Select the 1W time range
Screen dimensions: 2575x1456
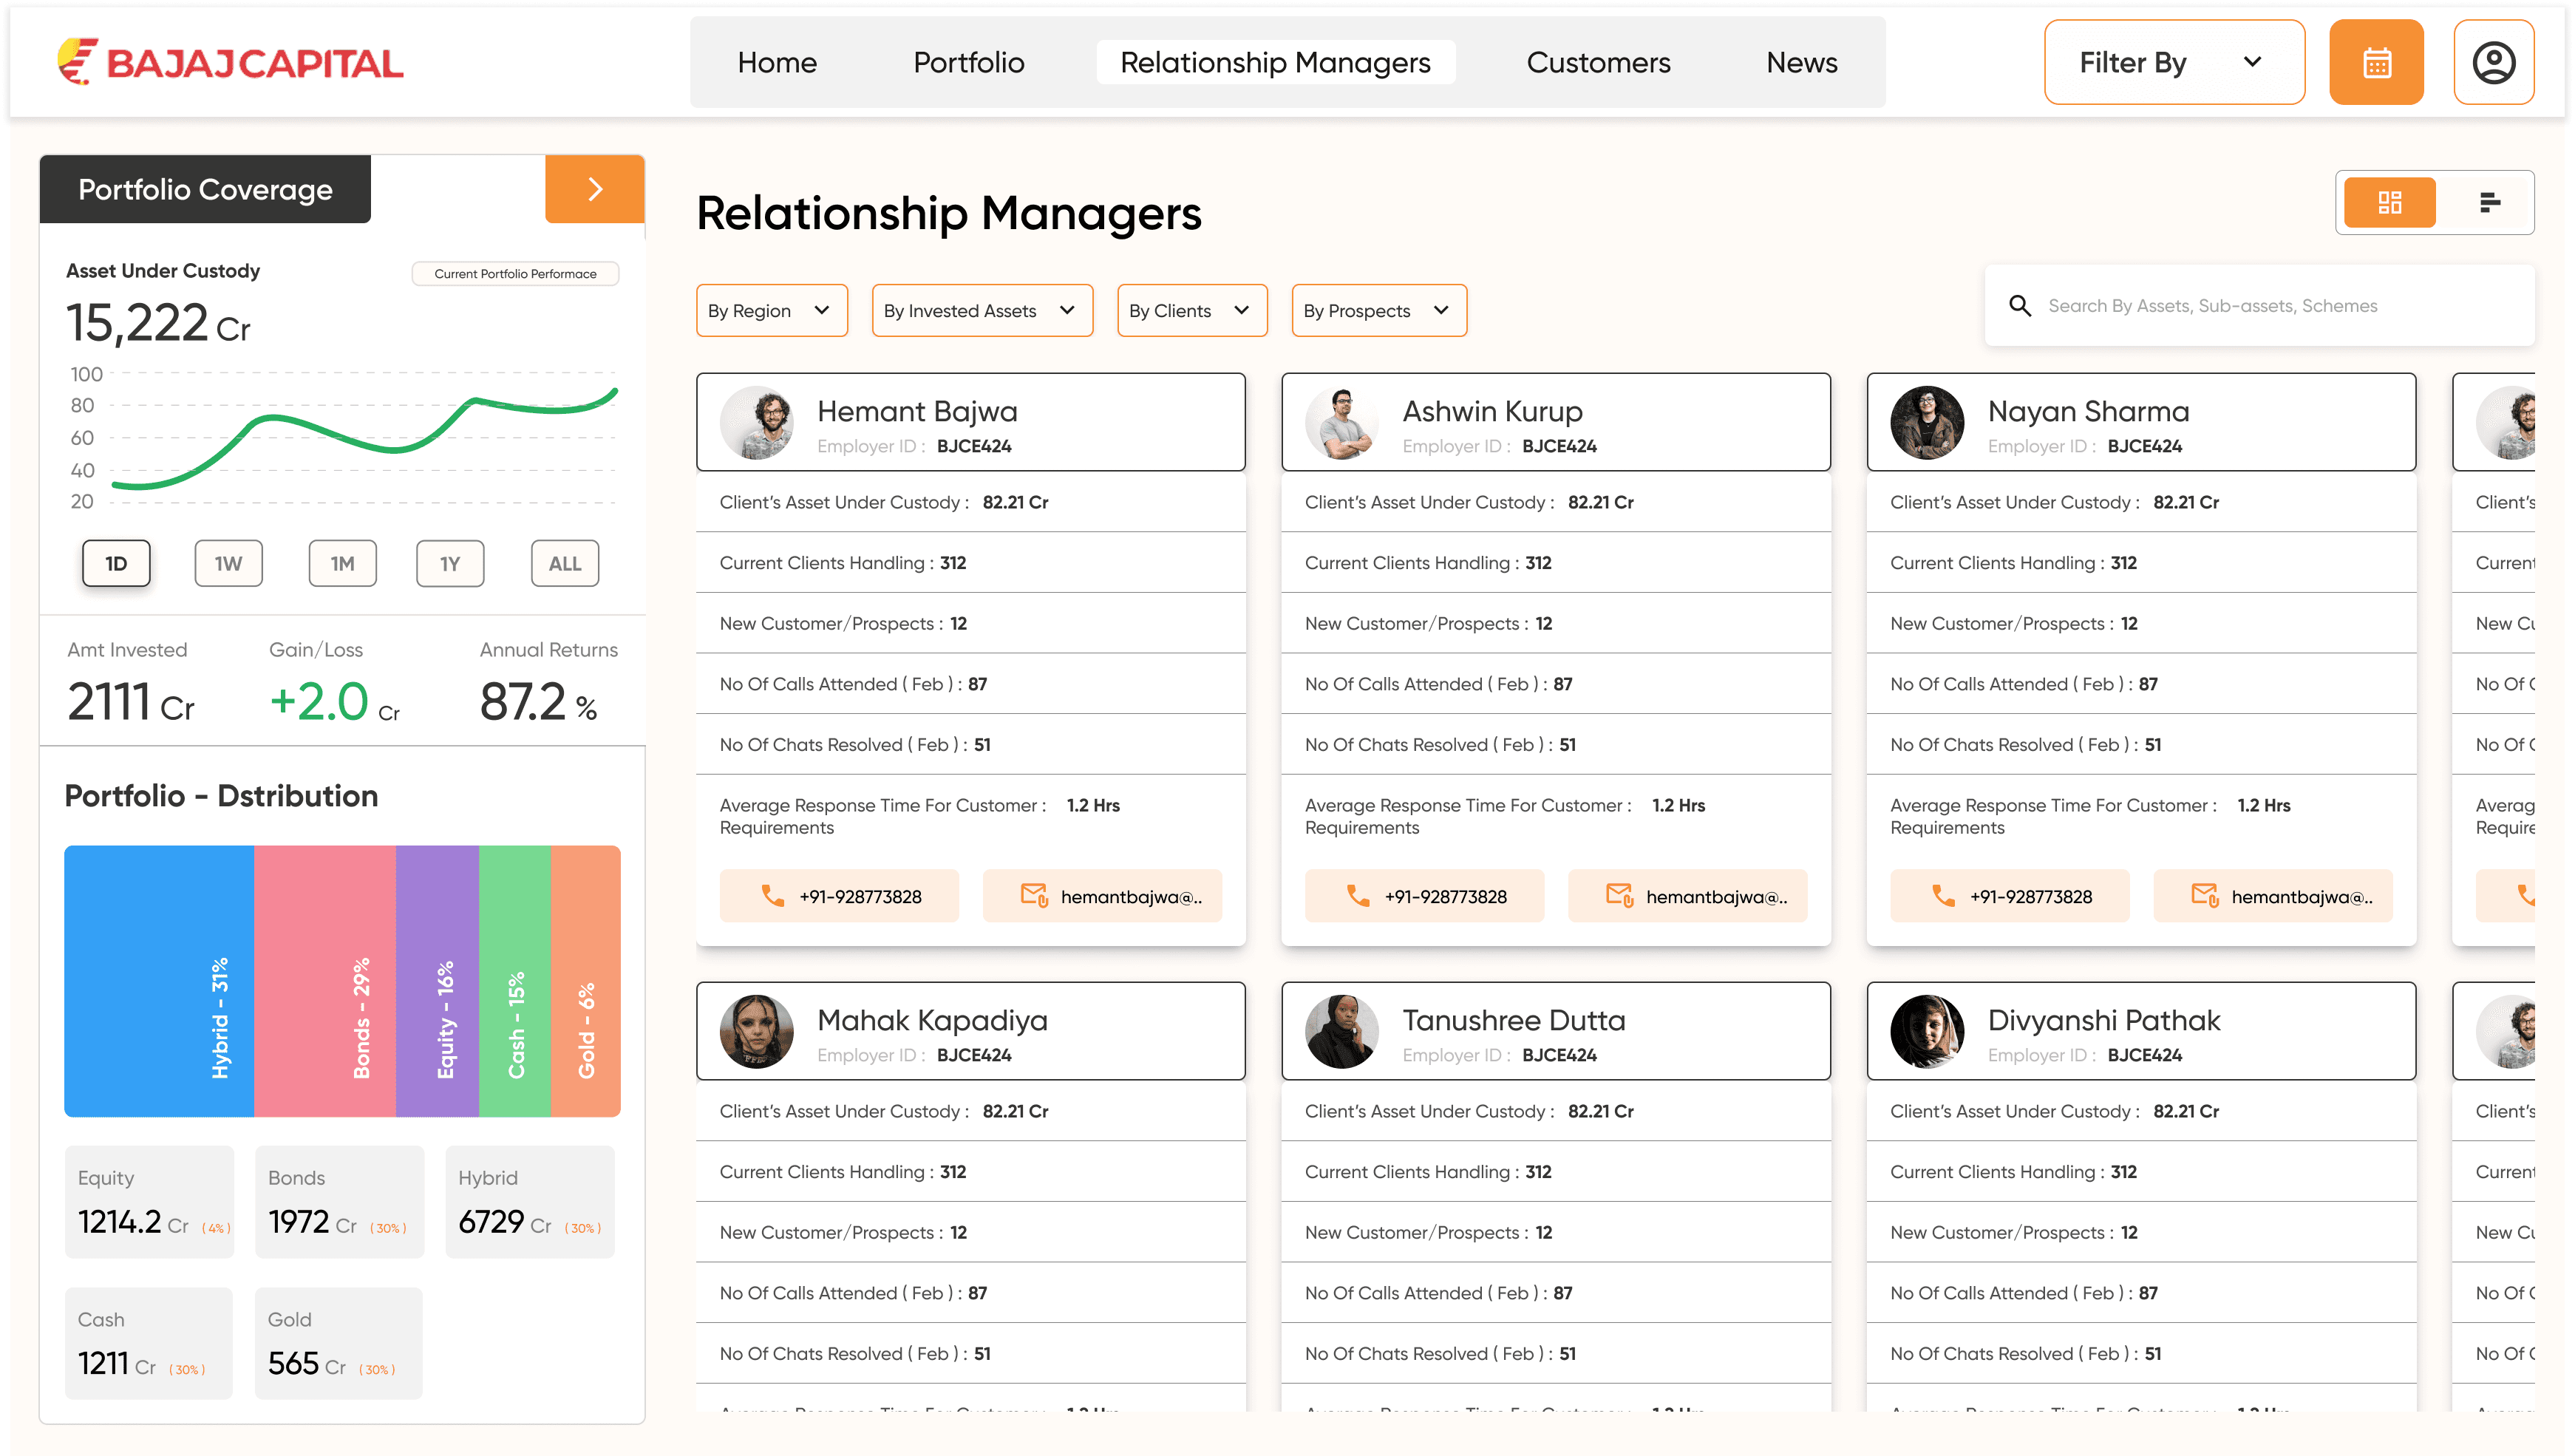click(x=228, y=564)
